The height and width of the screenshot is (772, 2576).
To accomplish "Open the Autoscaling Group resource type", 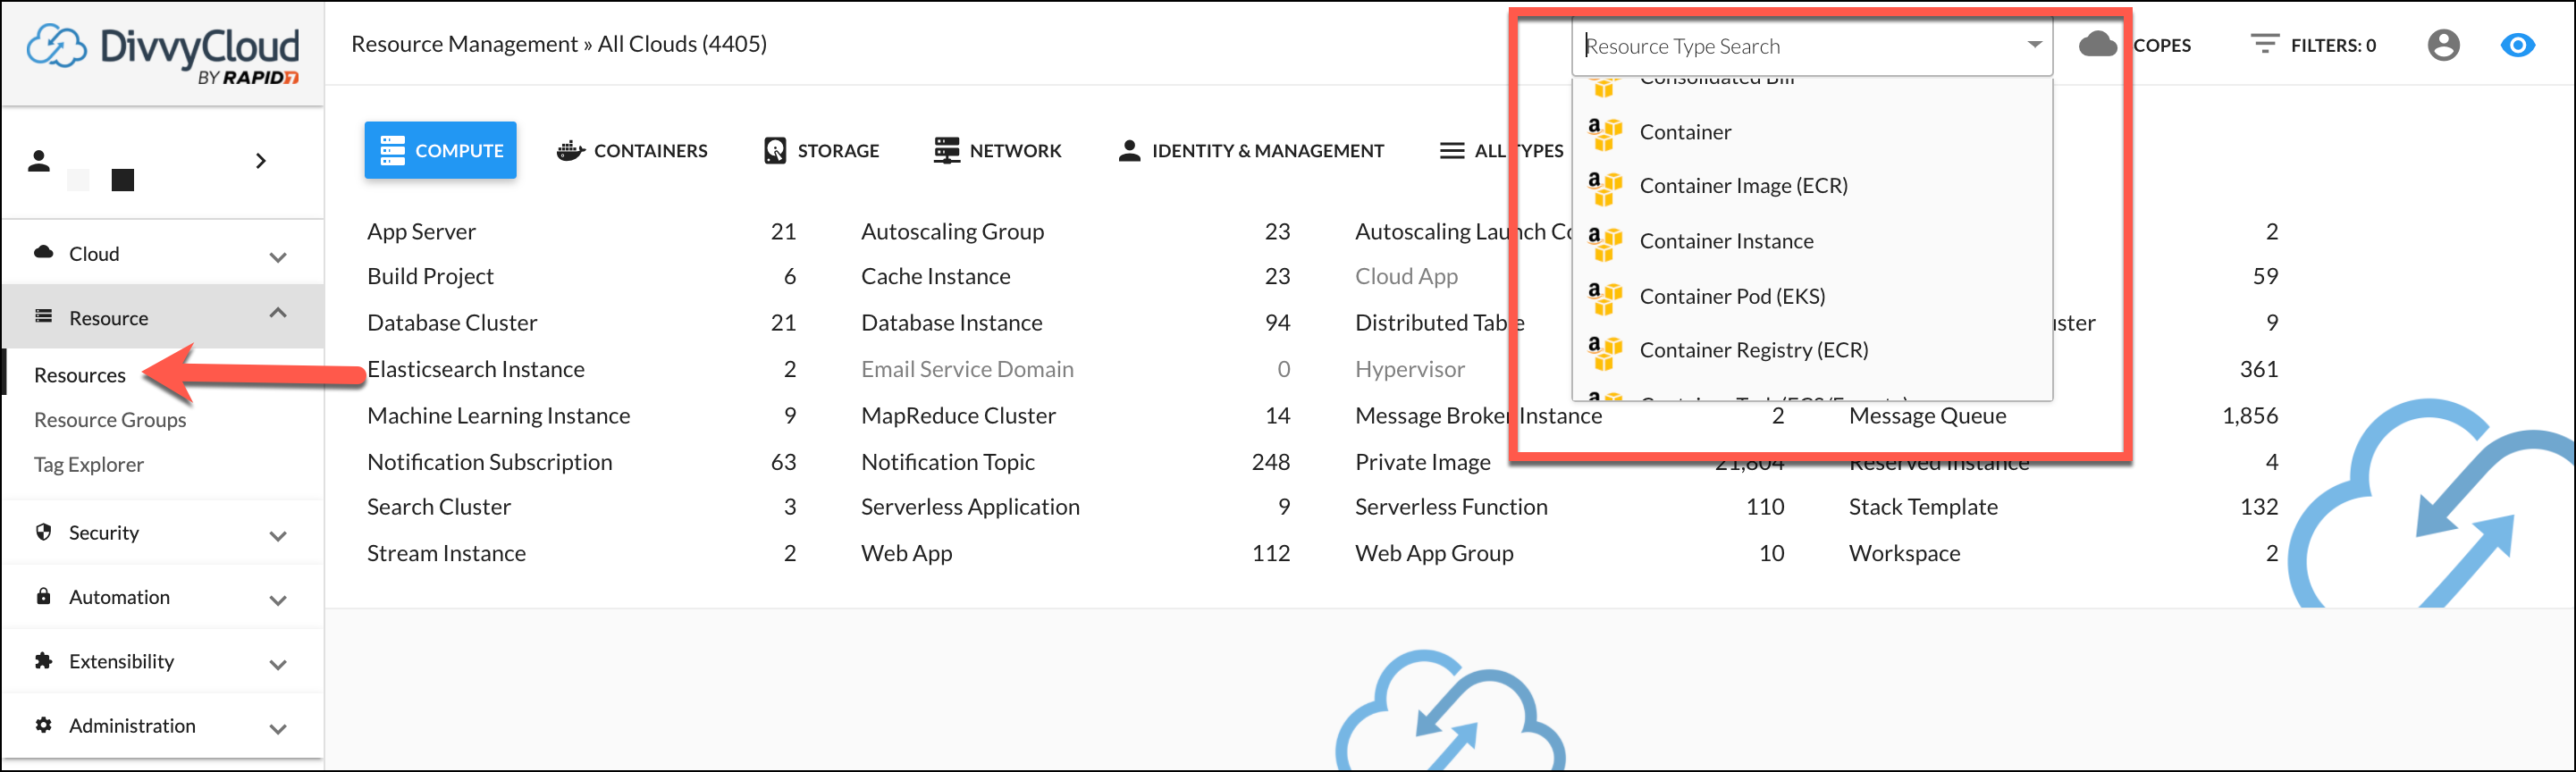I will (x=952, y=231).
